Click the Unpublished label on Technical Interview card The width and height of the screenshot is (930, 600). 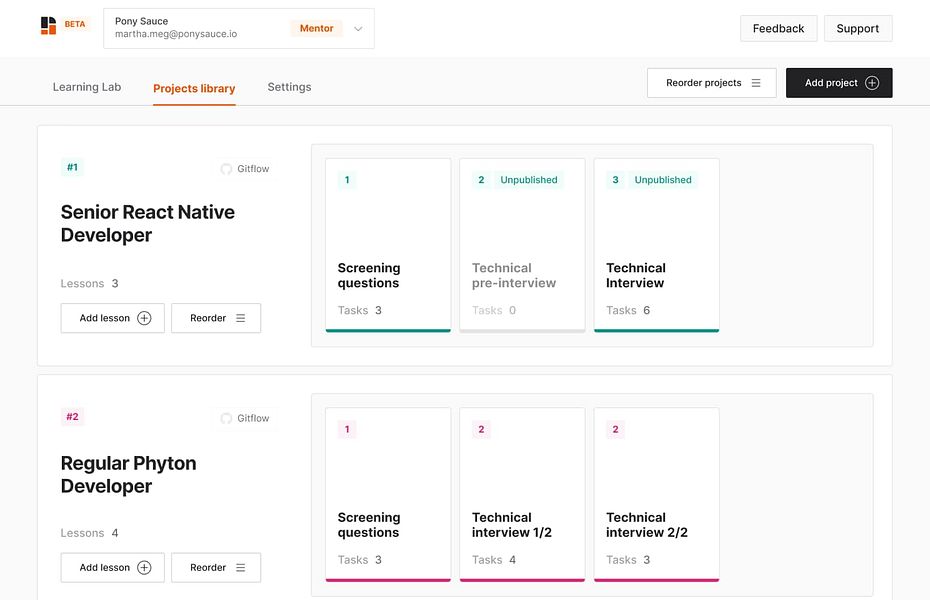pyautogui.click(x=663, y=180)
